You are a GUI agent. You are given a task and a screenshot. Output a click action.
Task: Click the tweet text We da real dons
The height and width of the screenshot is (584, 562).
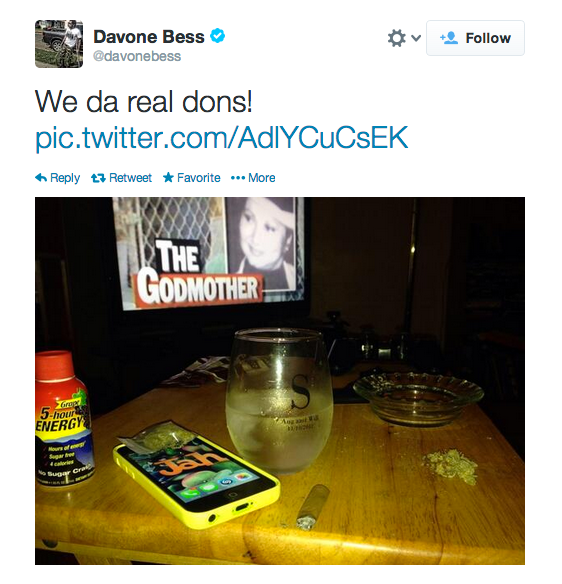click(x=144, y=101)
